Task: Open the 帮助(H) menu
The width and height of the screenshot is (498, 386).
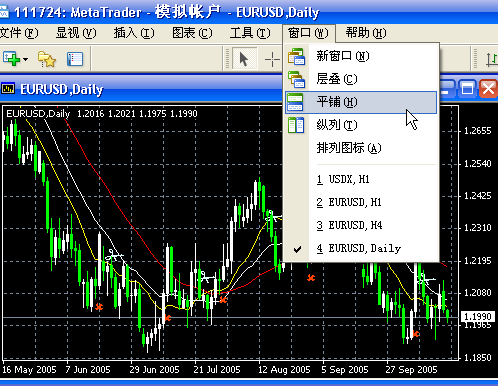Action: point(366,33)
